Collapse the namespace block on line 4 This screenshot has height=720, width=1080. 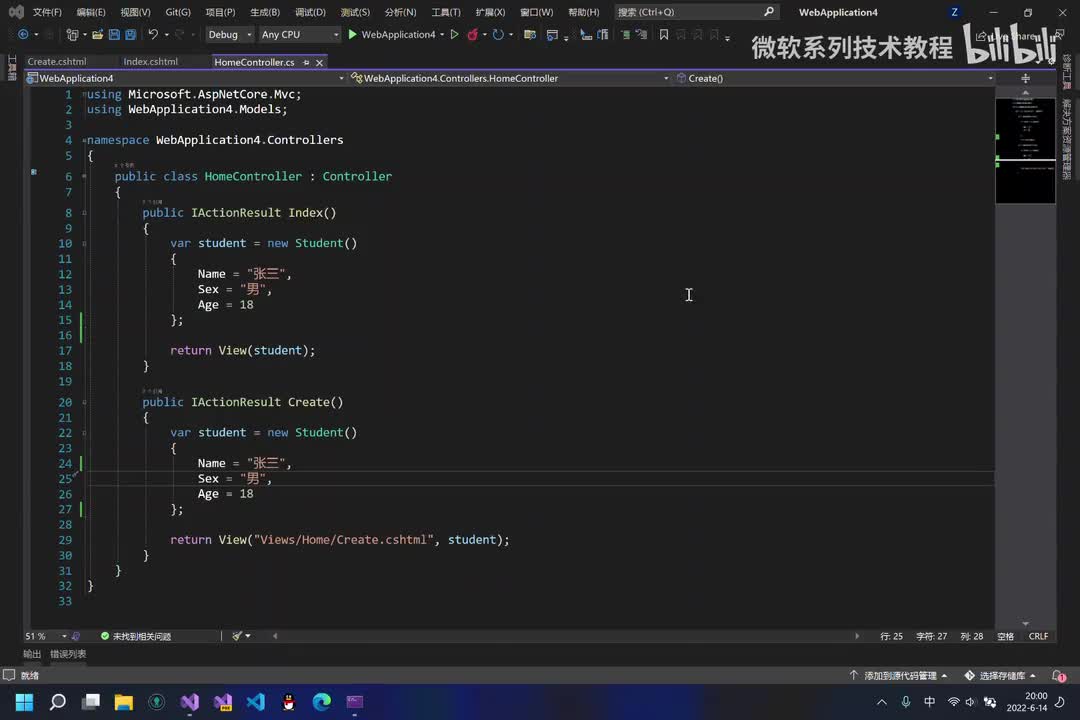click(x=84, y=140)
